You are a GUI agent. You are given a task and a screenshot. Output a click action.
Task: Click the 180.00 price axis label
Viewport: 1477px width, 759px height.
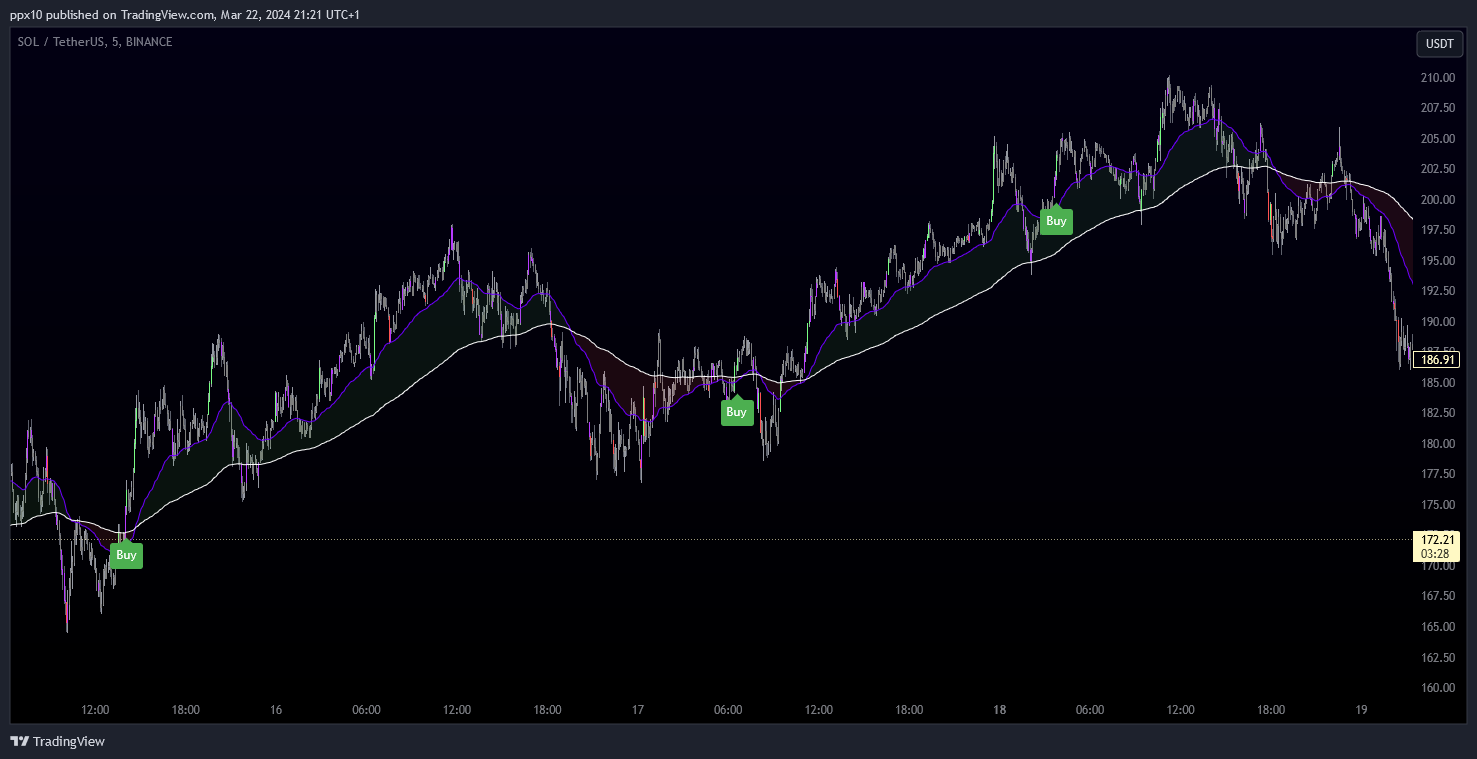pos(1437,444)
